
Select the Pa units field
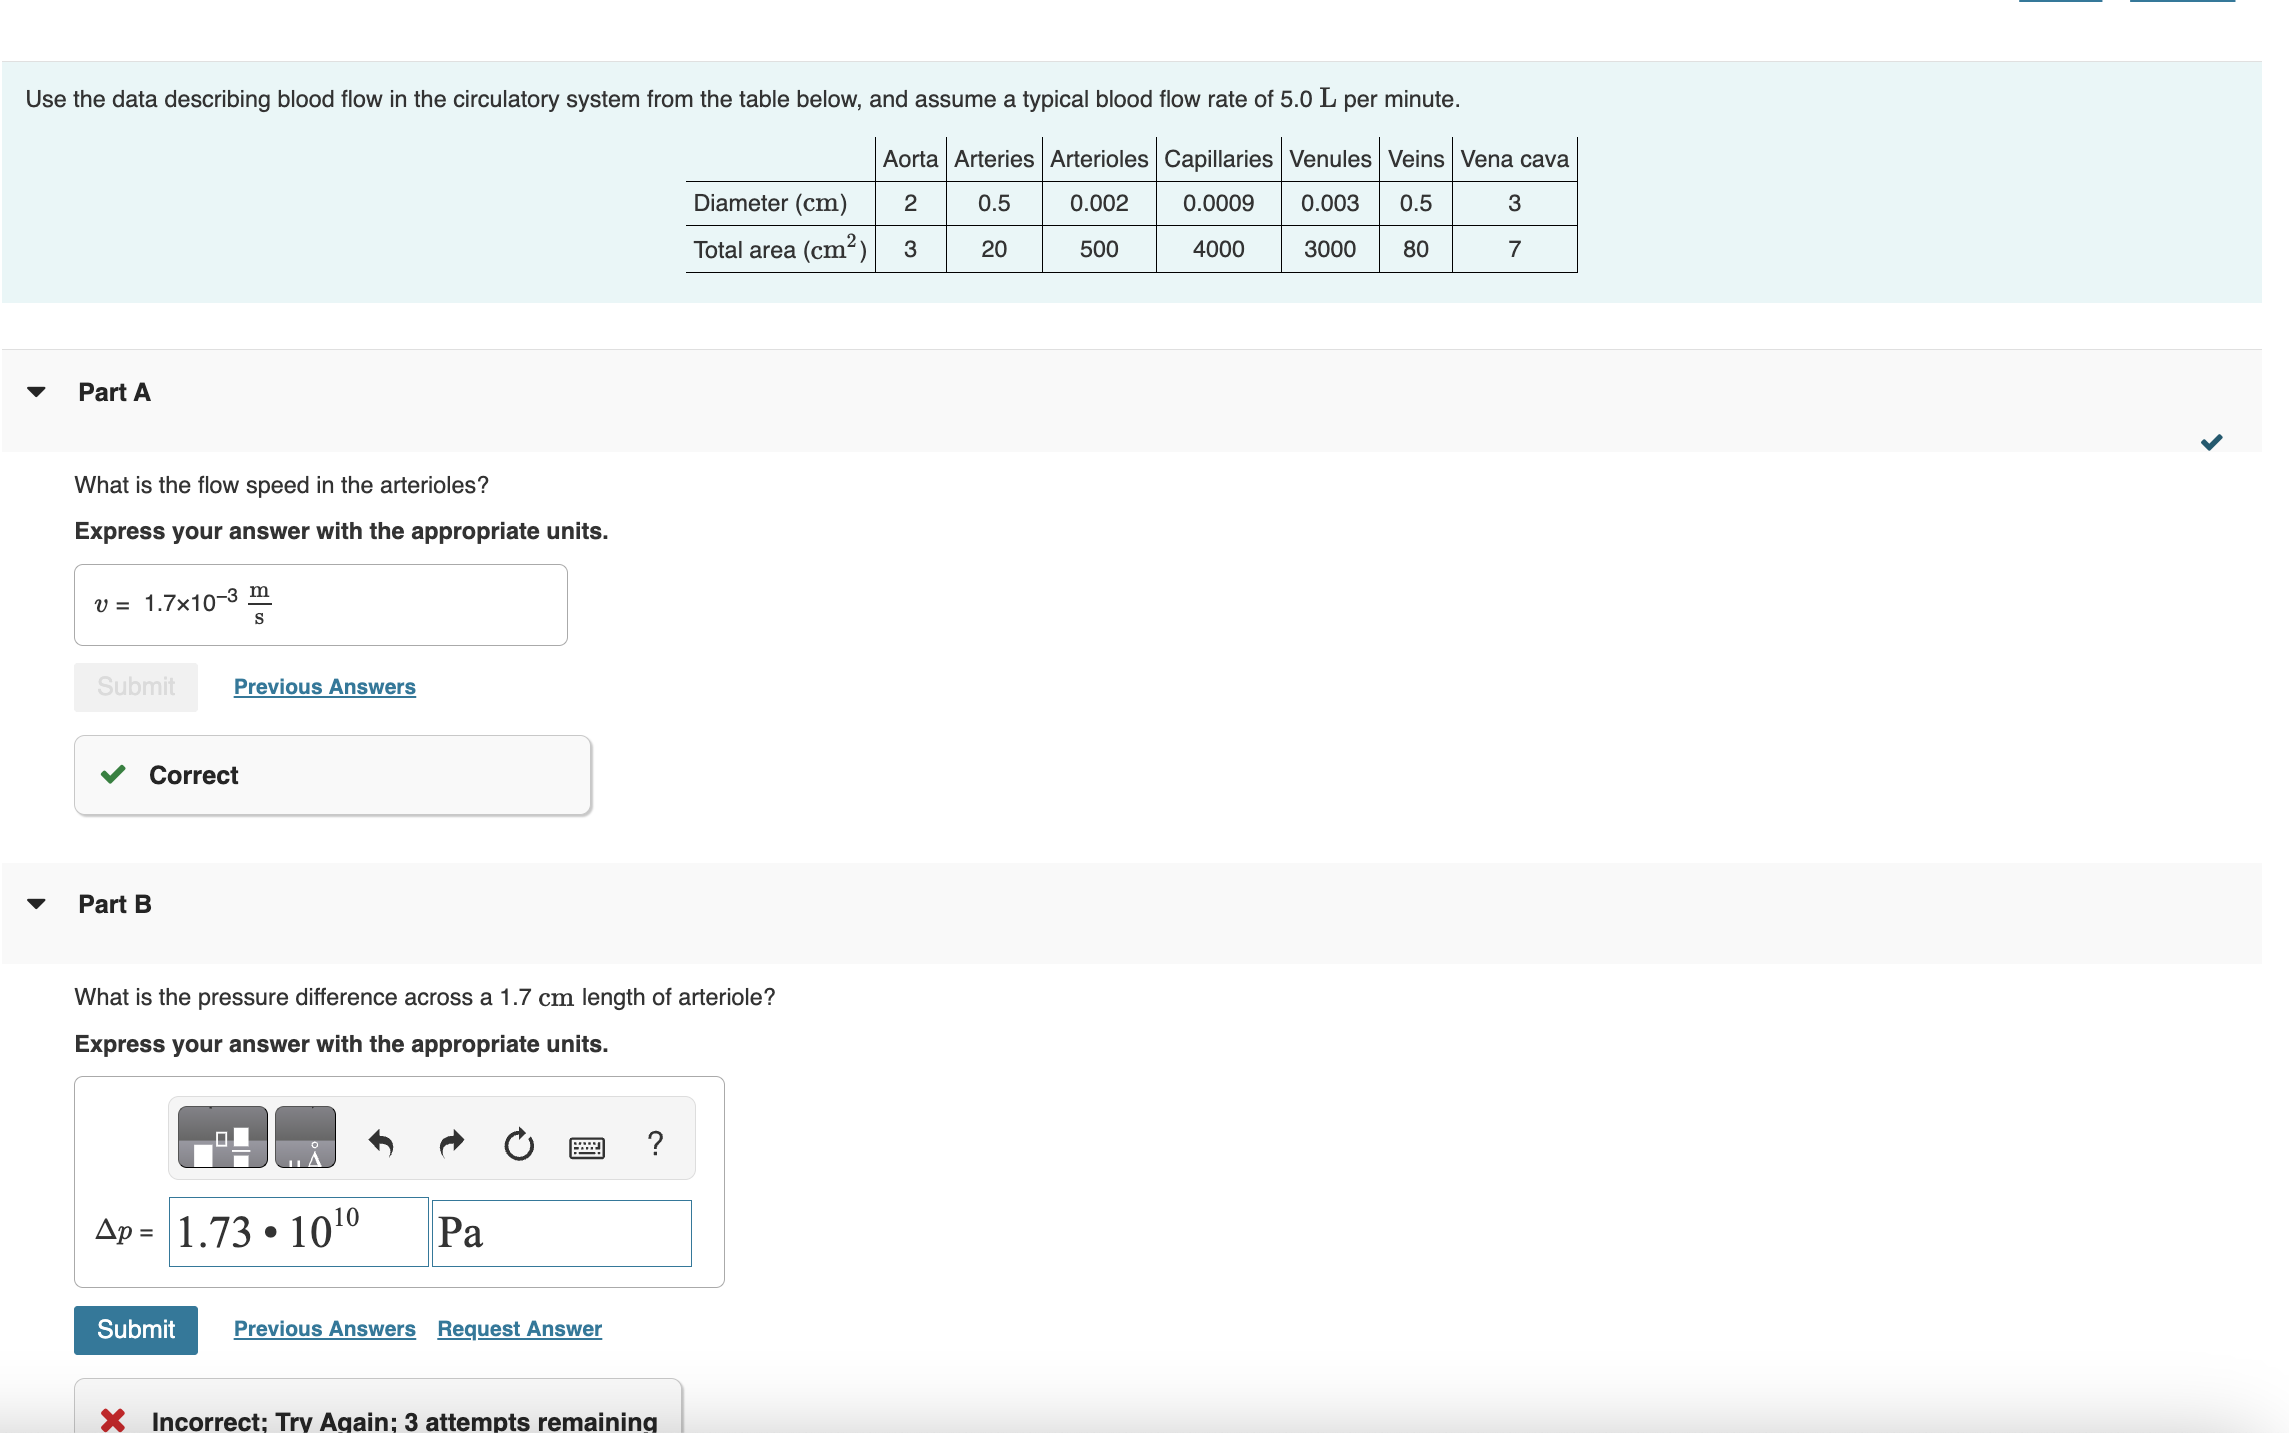(561, 1232)
